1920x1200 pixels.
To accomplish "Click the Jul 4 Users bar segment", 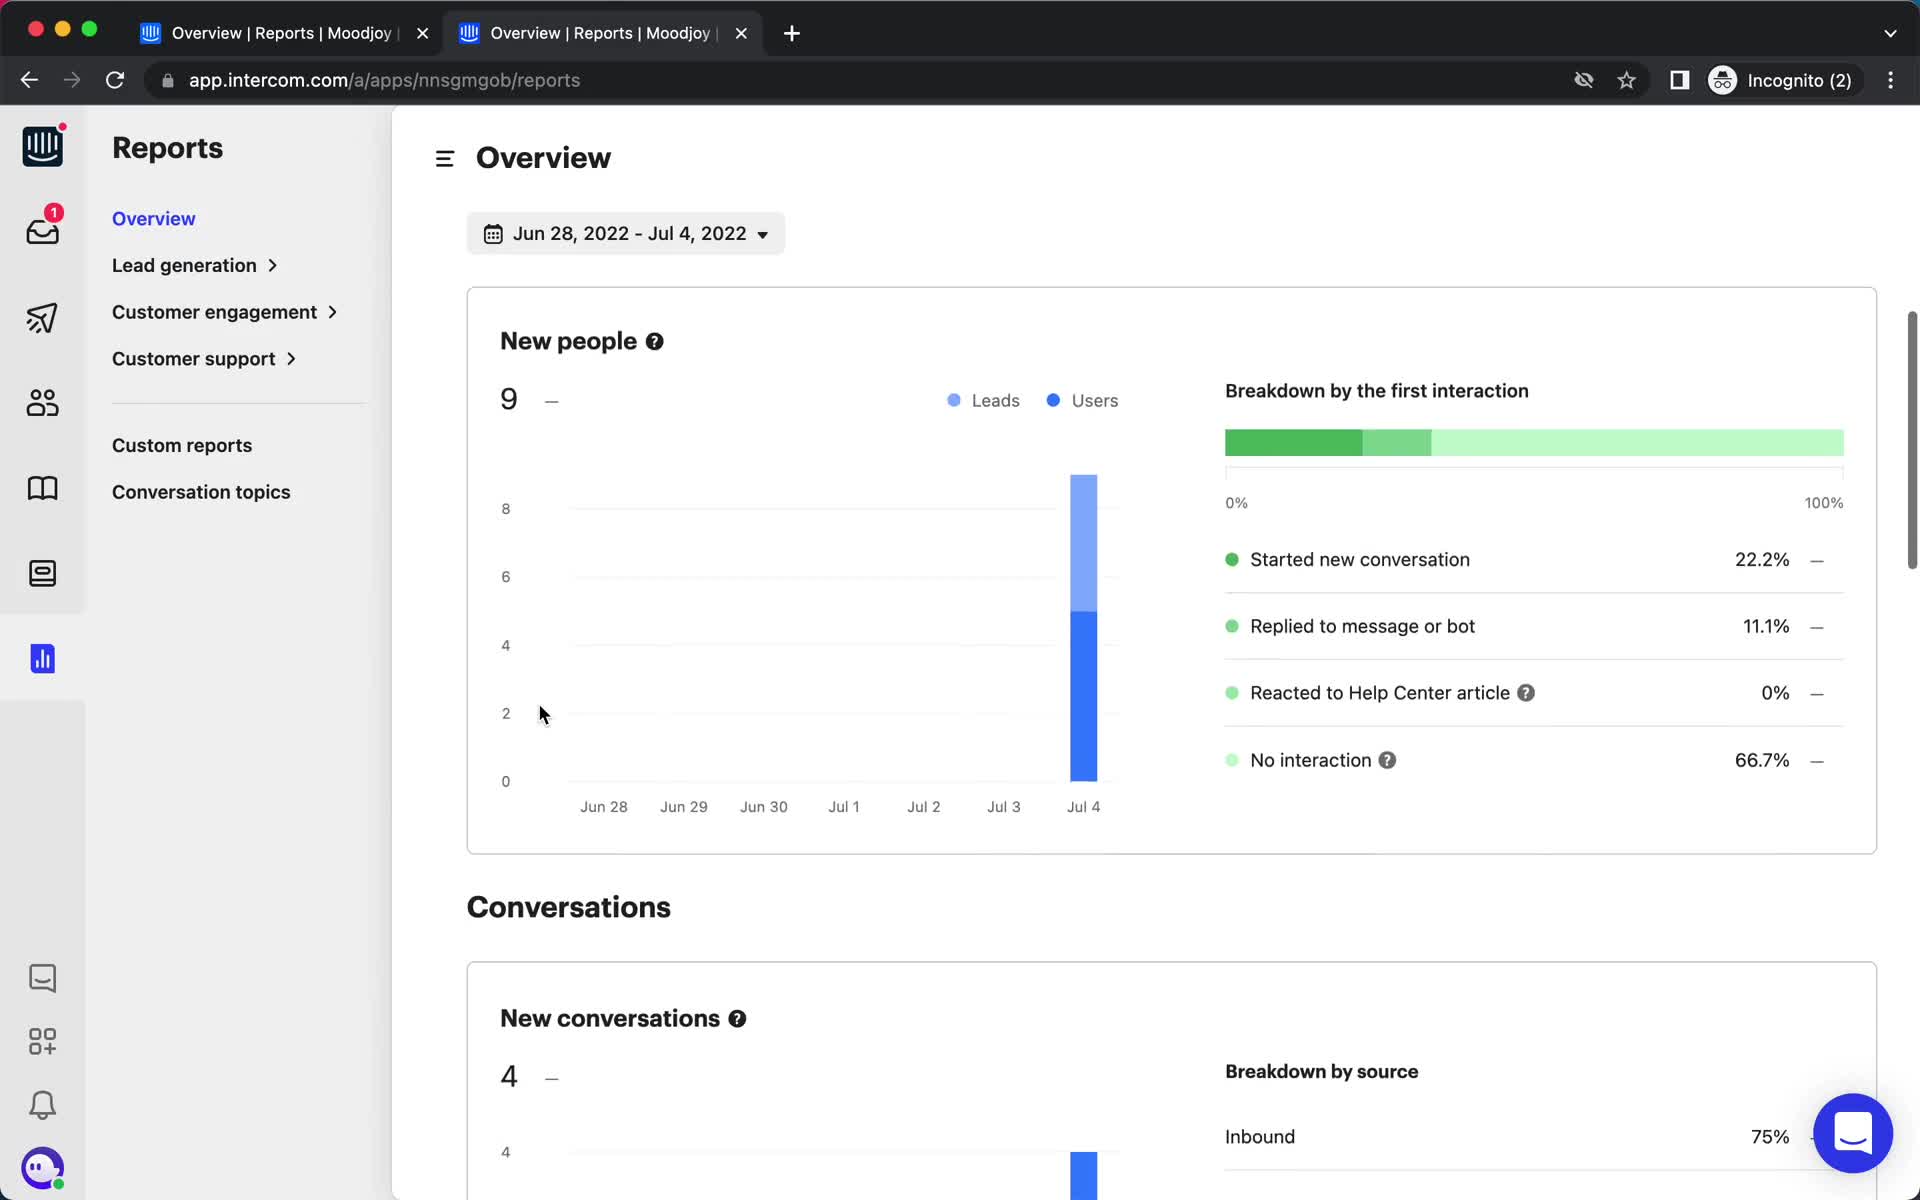I will 1083,696.
